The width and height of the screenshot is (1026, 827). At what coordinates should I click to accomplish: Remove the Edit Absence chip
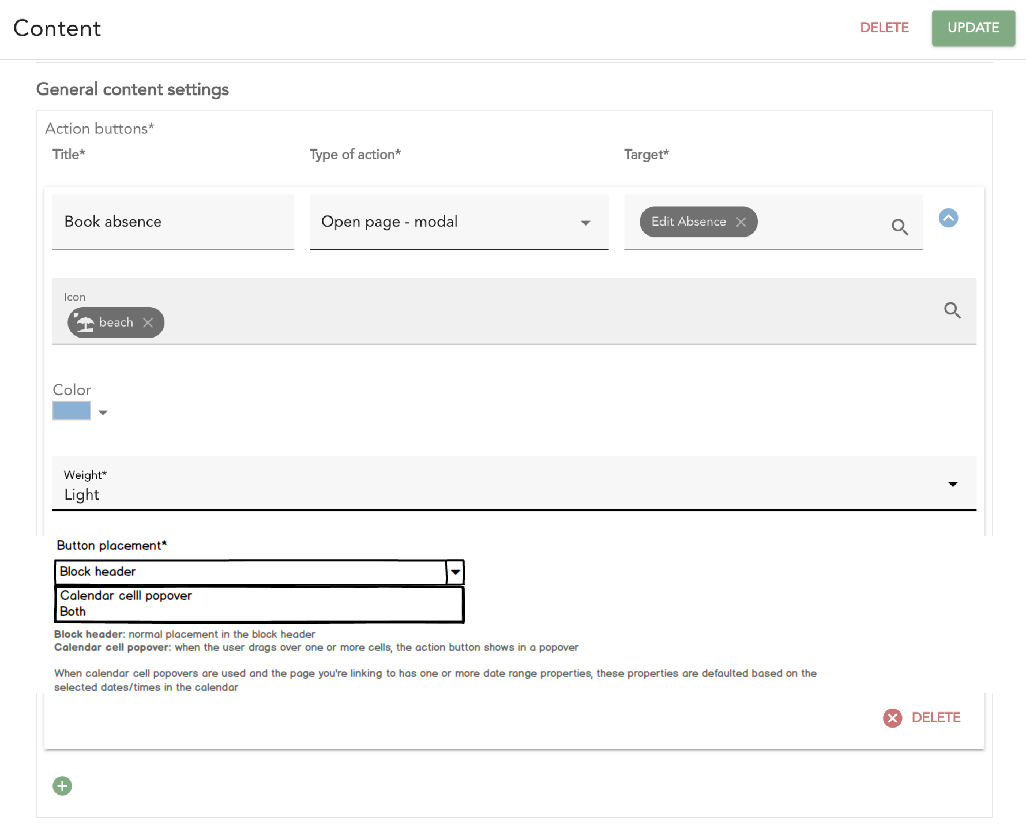741,222
